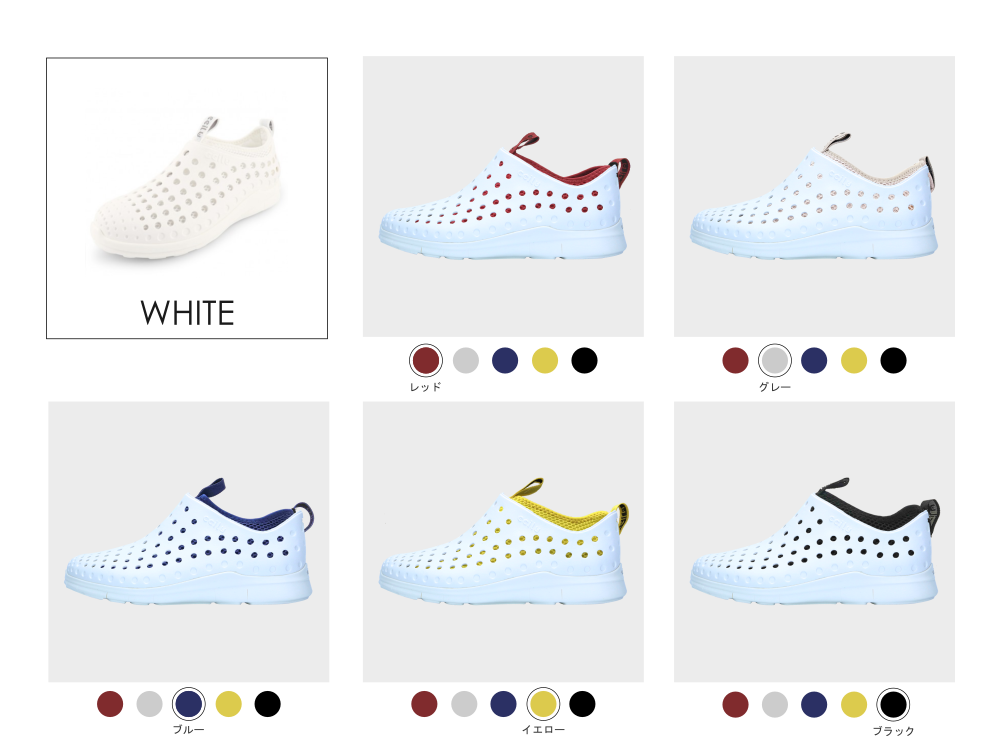996x749 pixels.
Task: Choose gray swatch under the yellow-lined shoe
Action: pyautogui.click(x=464, y=704)
